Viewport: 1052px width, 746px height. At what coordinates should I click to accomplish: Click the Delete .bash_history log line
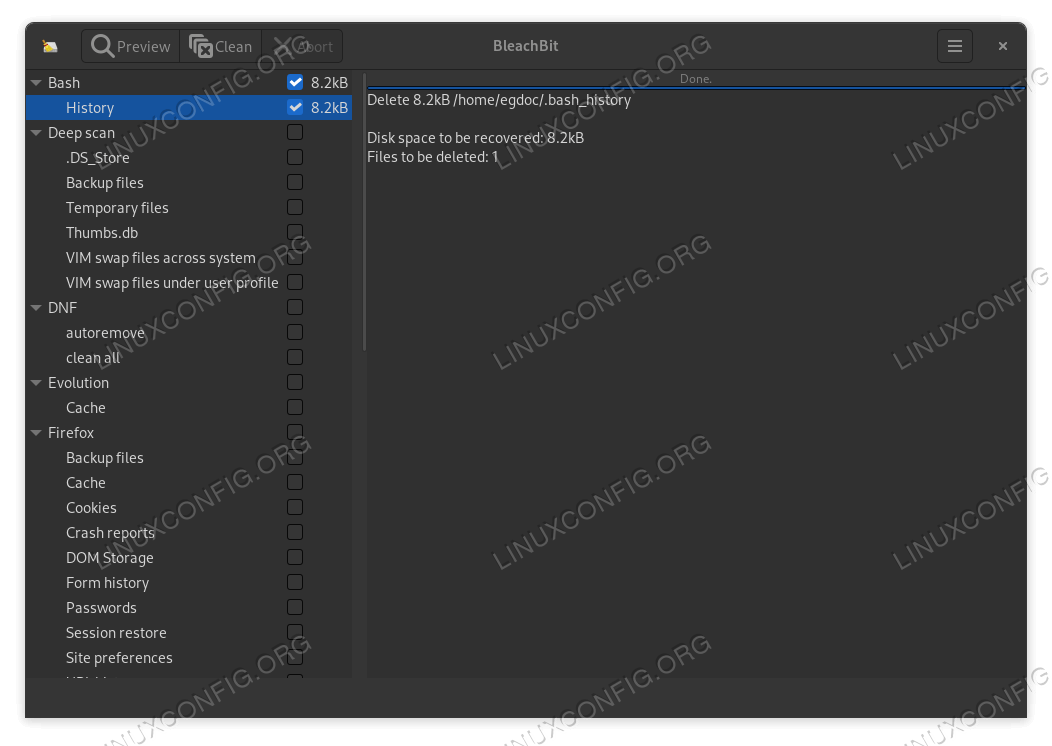pos(498,100)
